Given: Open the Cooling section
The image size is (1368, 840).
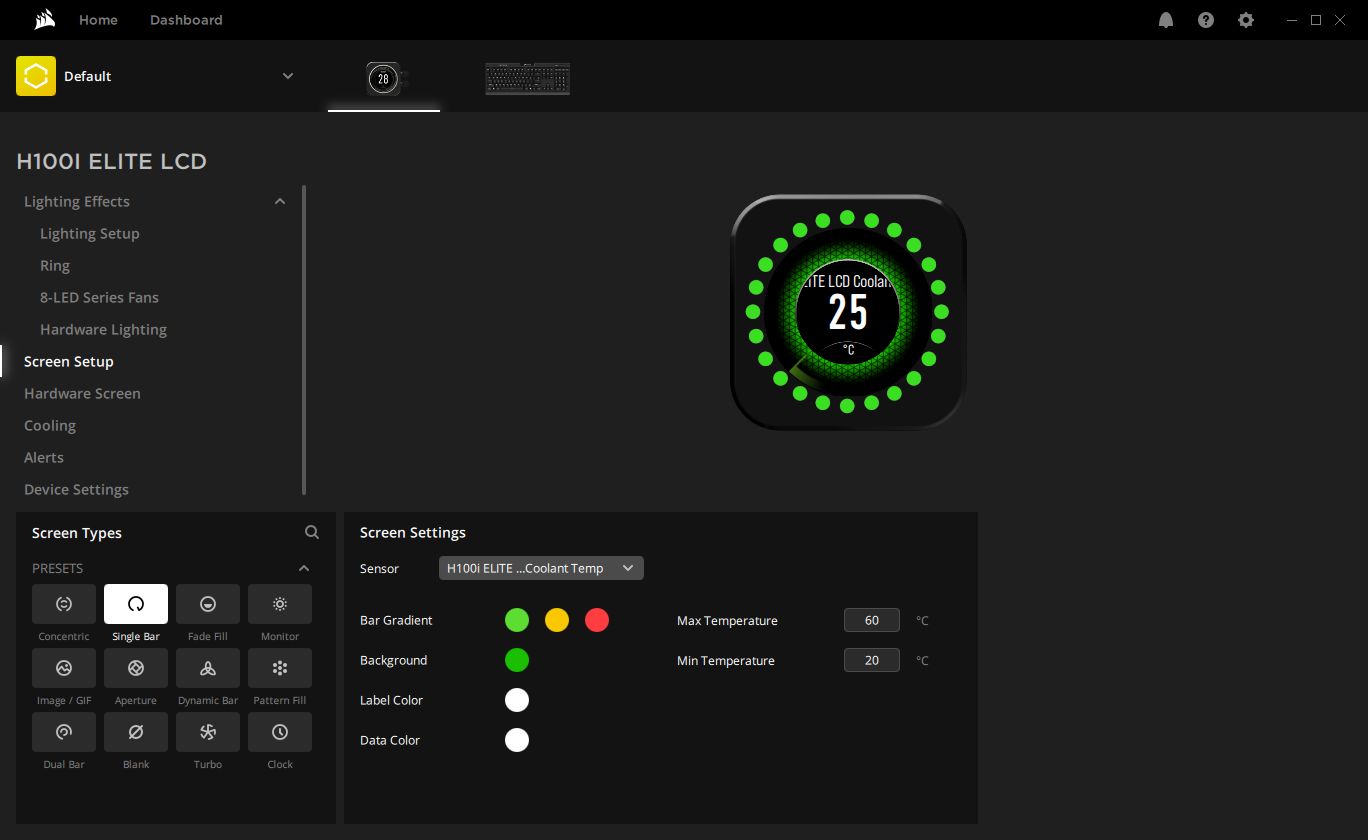Looking at the screenshot, I should tap(50, 425).
